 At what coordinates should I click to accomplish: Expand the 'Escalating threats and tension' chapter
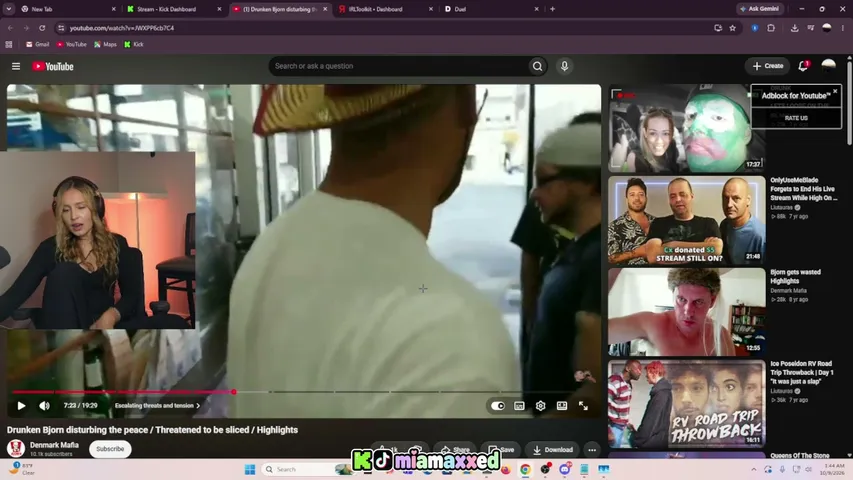pyautogui.click(x=157, y=405)
